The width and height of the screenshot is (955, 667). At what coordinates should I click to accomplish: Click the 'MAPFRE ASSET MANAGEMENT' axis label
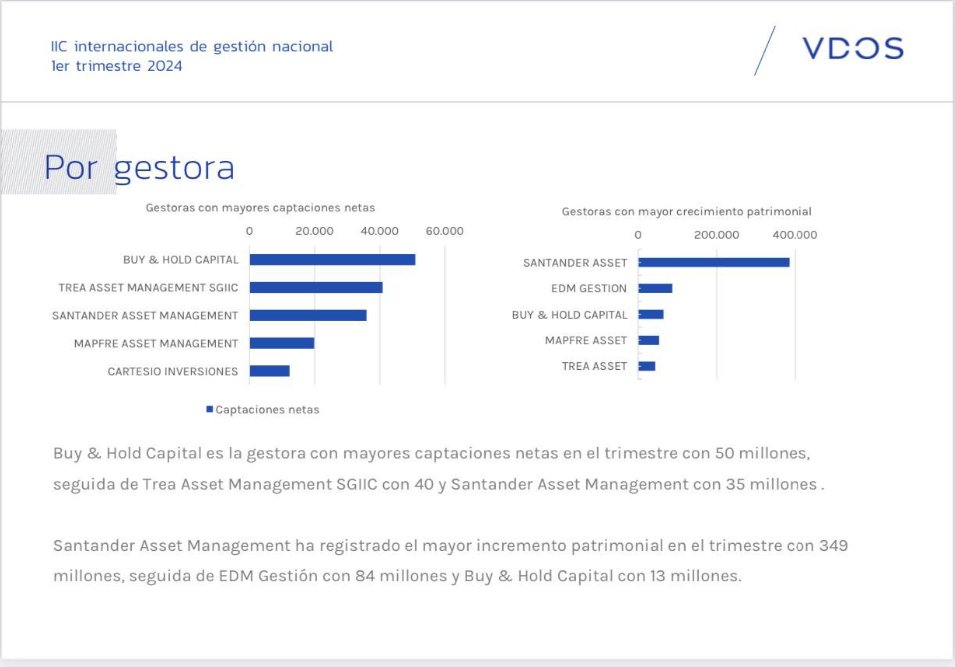(x=156, y=344)
